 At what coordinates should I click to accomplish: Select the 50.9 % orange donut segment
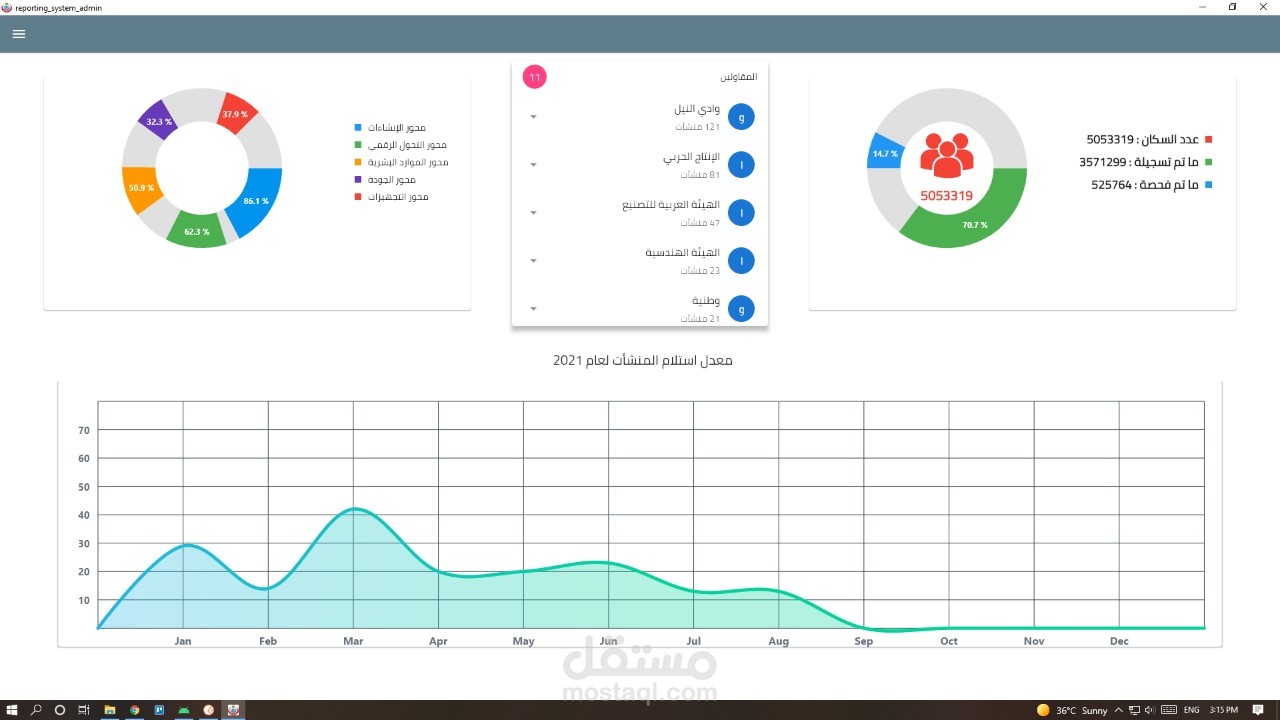(140, 189)
